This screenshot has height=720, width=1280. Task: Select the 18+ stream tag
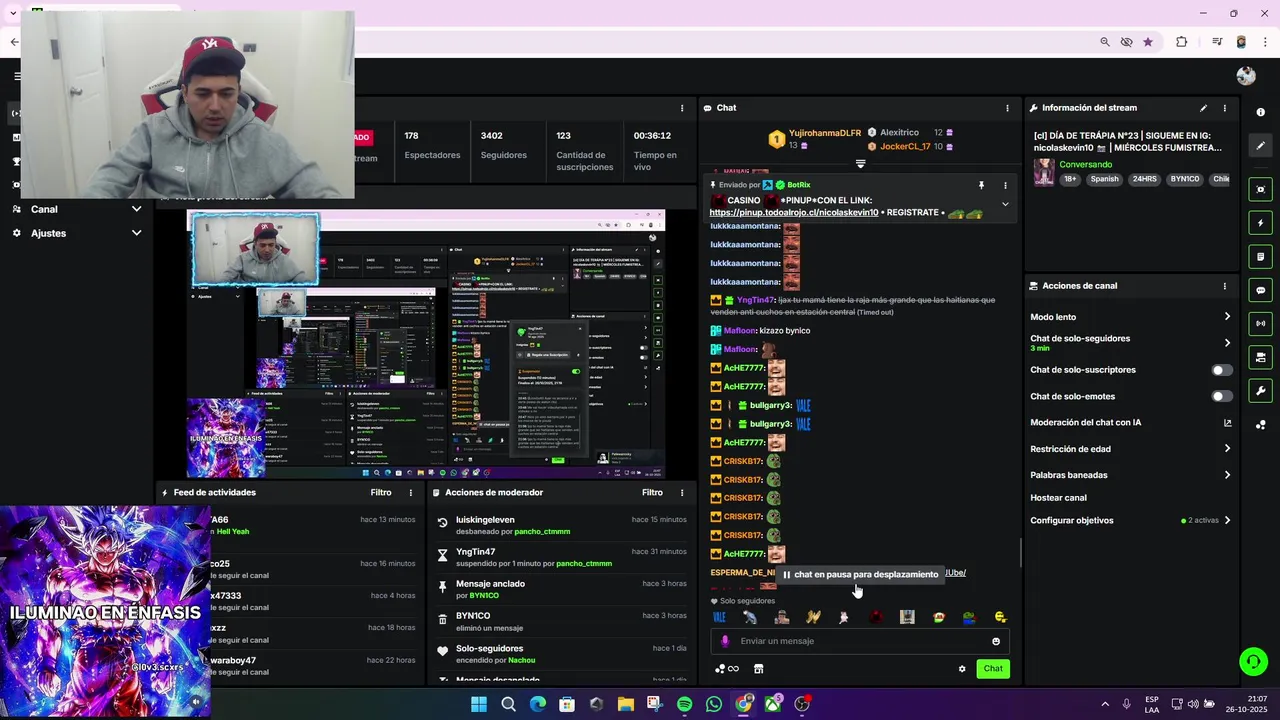(x=1070, y=180)
